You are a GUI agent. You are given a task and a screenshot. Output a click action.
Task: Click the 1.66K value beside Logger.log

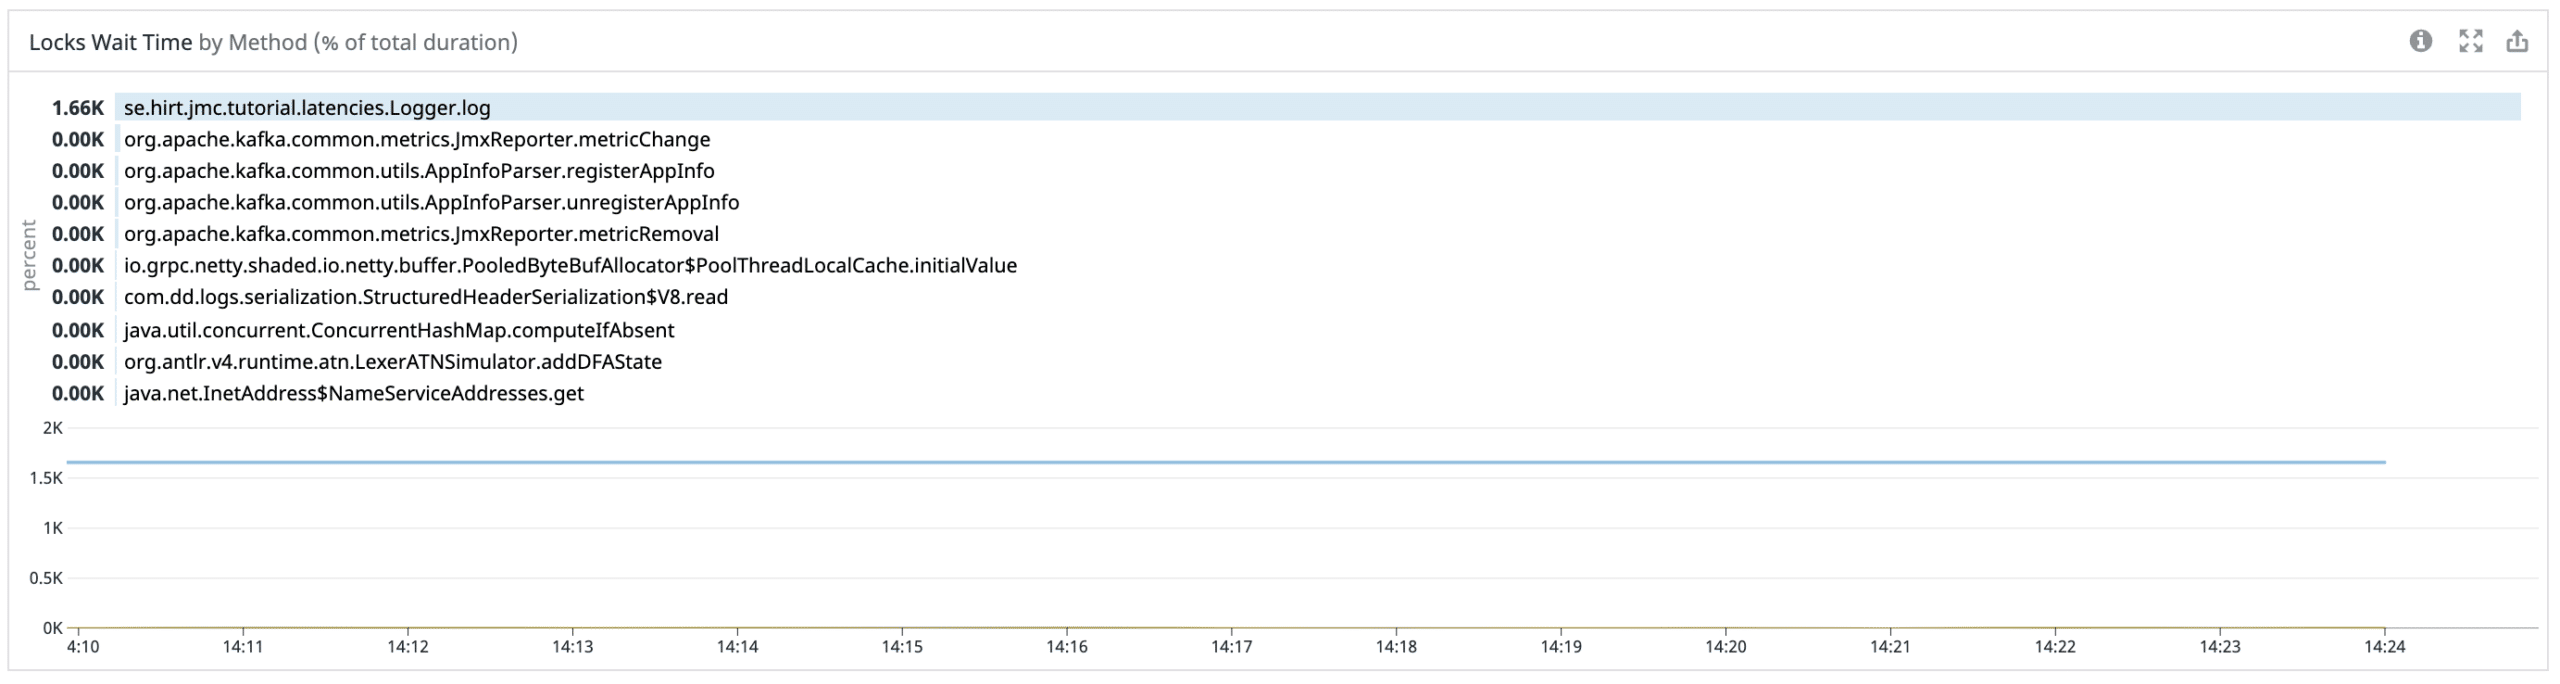(78, 107)
